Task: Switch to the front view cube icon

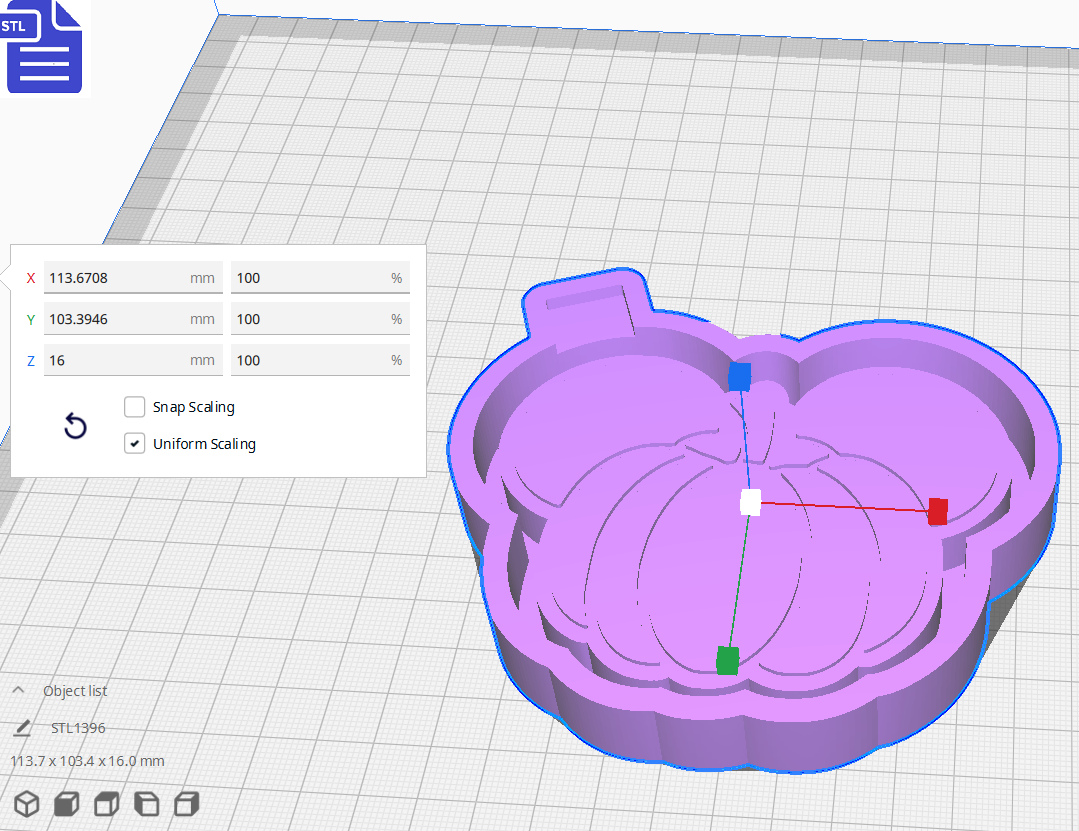Action: tap(65, 803)
